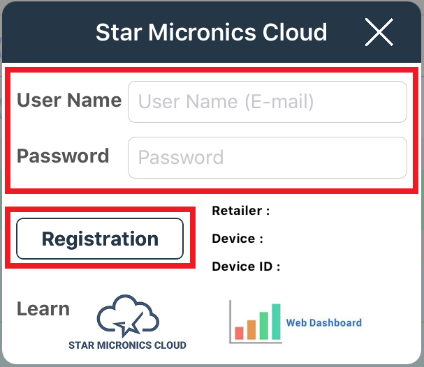Click the Password label
This screenshot has height=367, width=424.
click(63, 156)
